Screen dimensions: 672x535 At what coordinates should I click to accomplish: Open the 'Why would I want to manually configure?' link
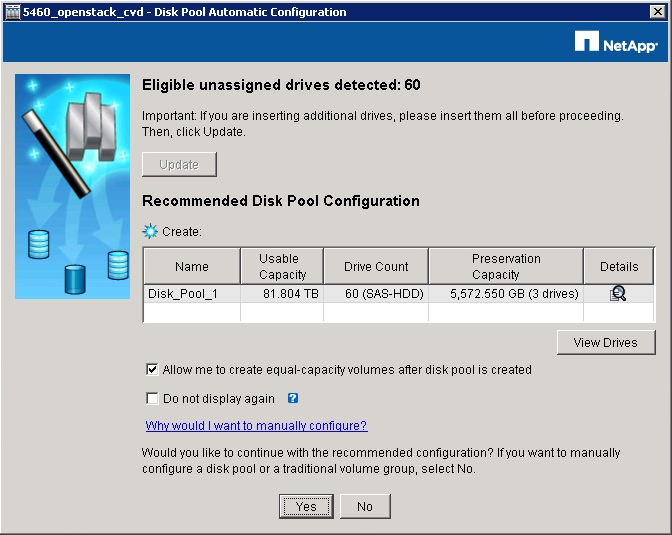click(256, 426)
